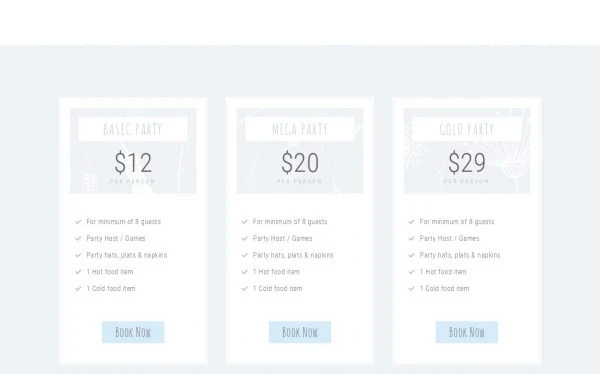This screenshot has height=374, width=600.
Task: Select the Gold Party title banner
Action: coord(467,129)
